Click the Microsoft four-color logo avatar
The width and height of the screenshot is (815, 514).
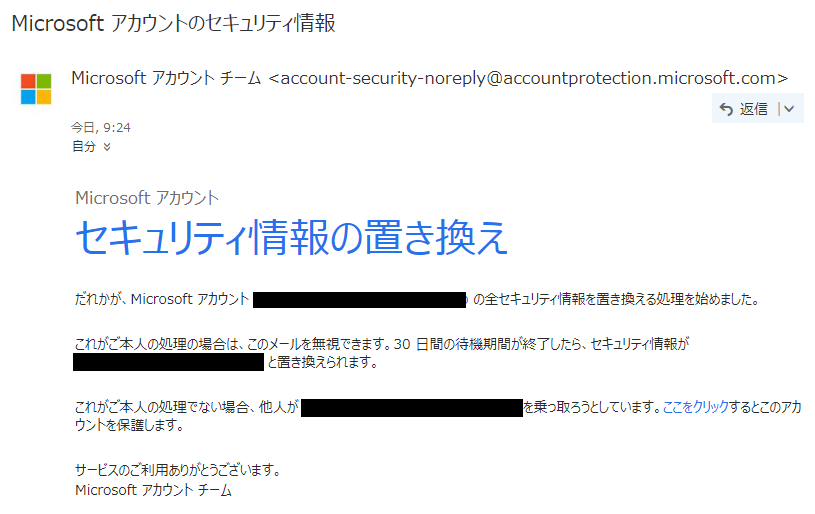click(36, 89)
